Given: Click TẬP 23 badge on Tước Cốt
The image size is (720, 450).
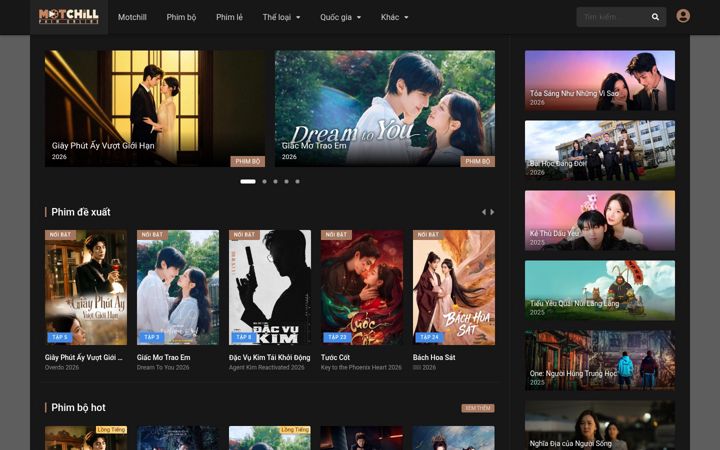Looking at the screenshot, I should click(338, 337).
